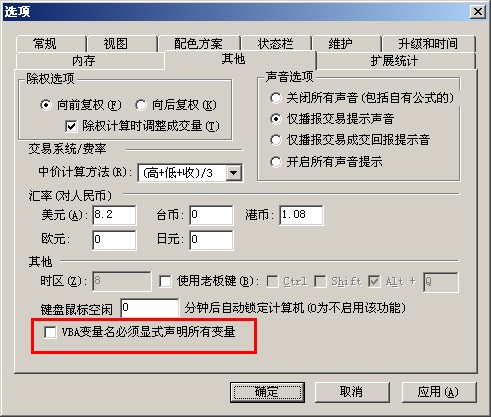Expand the 中价计算方法 dropdown arrow
The height and width of the screenshot is (417, 491).
[x=234, y=173]
